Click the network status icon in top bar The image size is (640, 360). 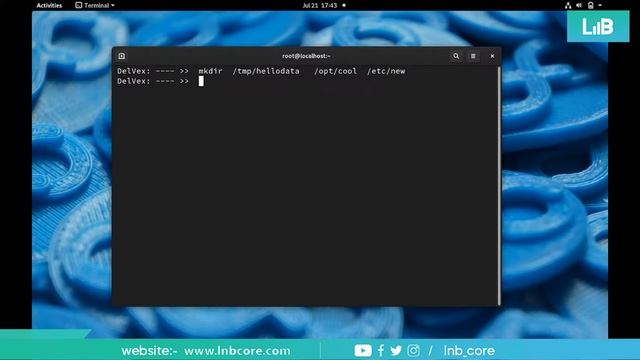point(568,5)
